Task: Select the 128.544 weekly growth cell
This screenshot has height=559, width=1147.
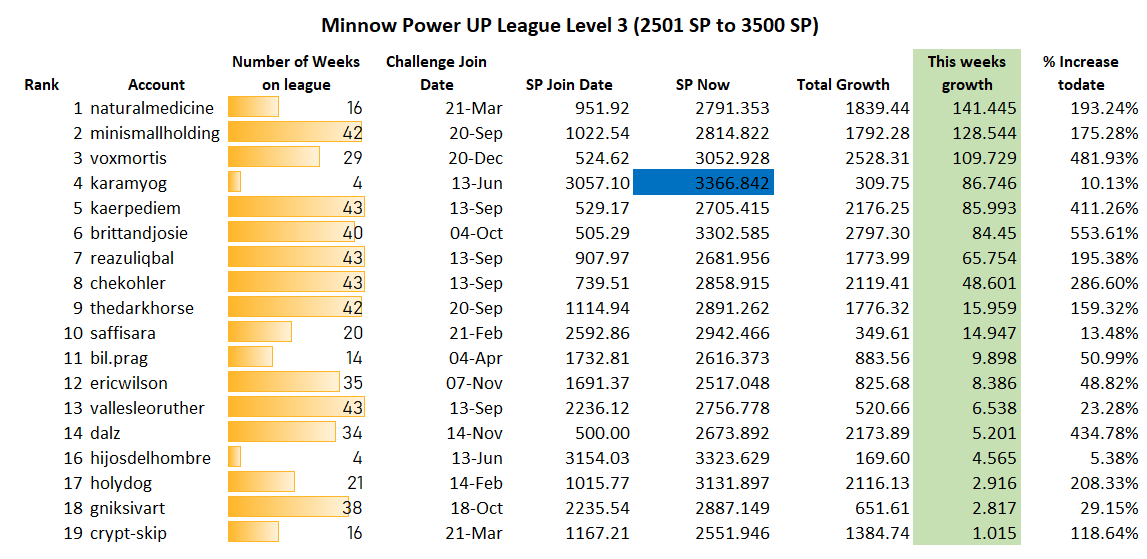Action: pos(985,133)
